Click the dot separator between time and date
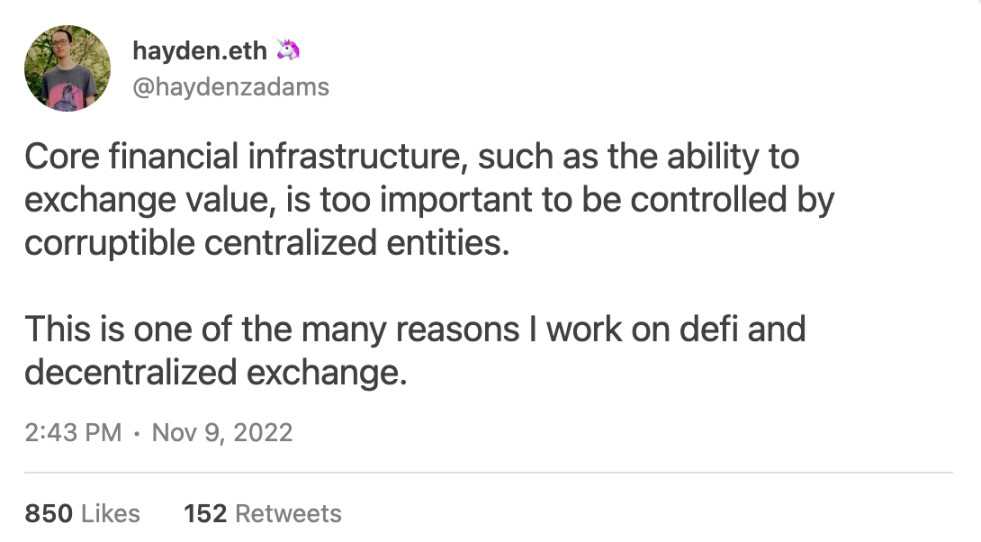This screenshot has height=542, width=981. click(135, 433)
